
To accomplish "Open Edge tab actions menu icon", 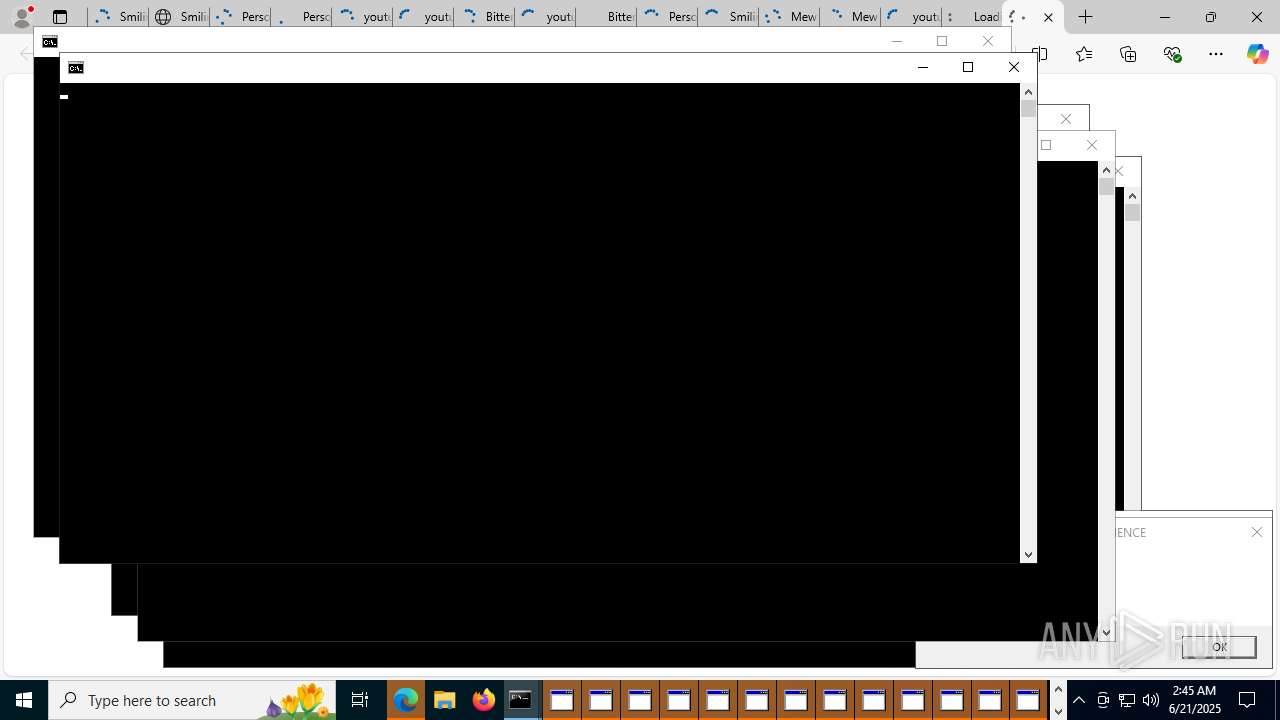I will click(60, 17).
